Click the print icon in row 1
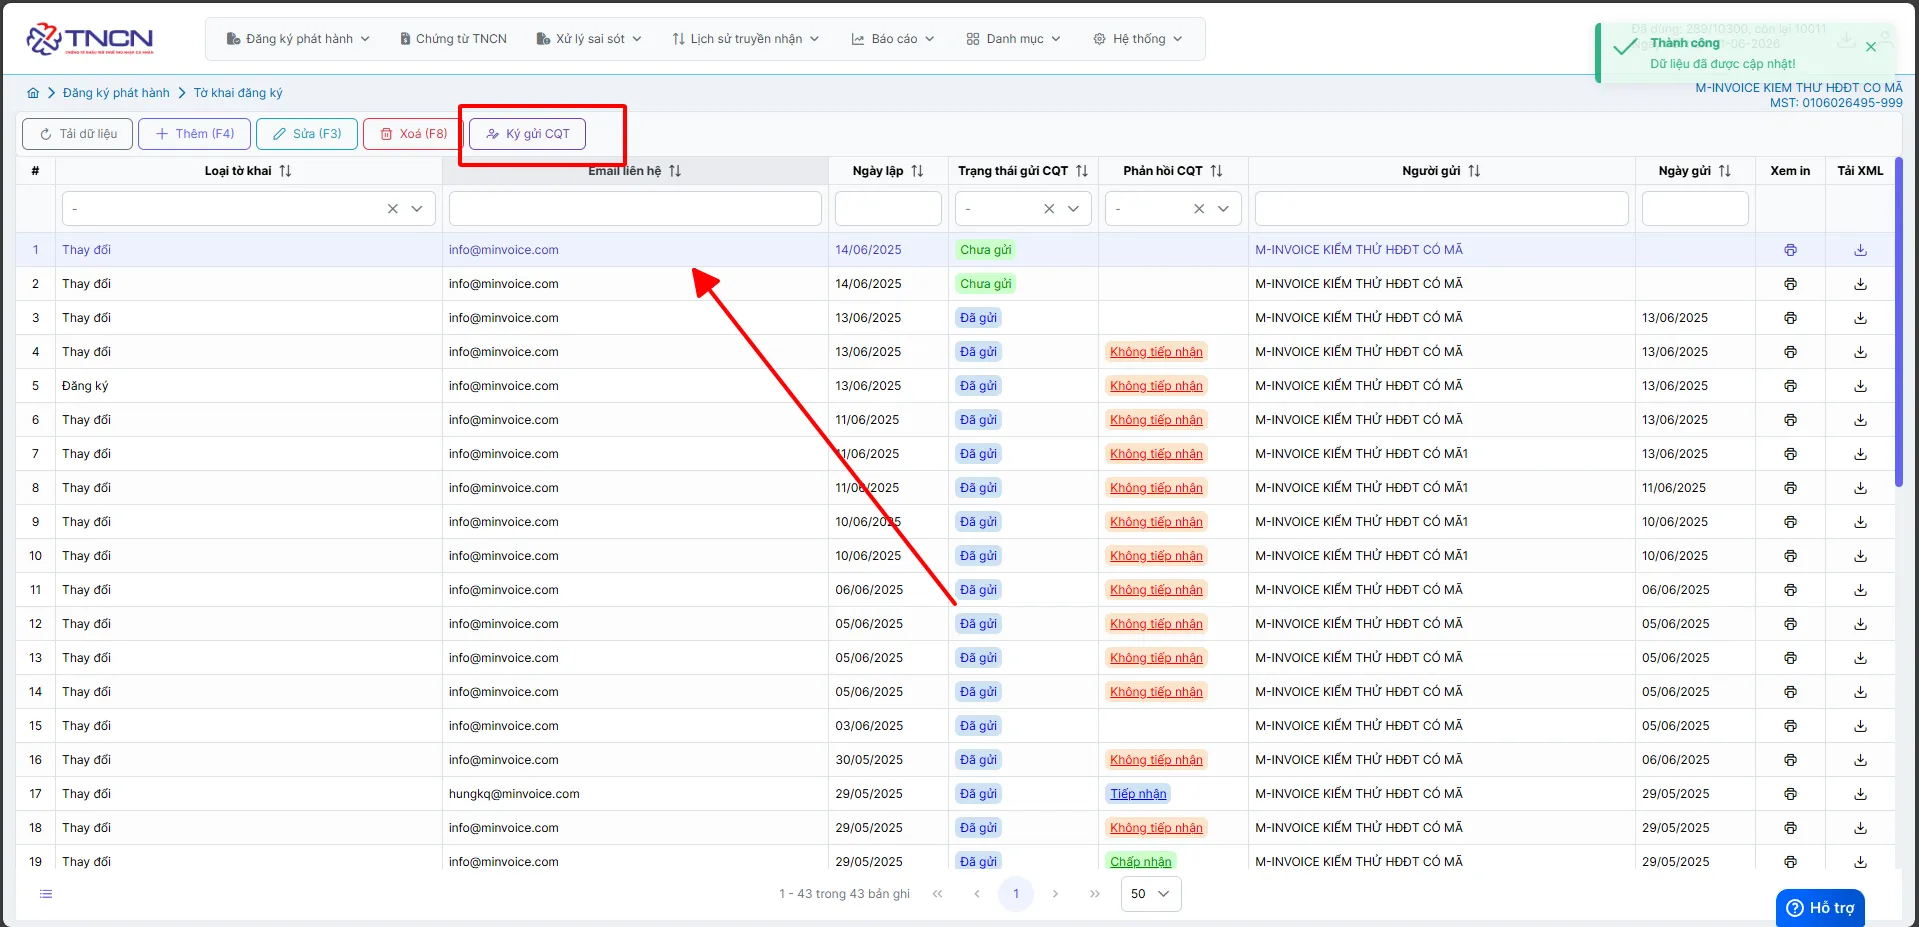Screen dimensions: 1919x927 tap(1790, 250)
